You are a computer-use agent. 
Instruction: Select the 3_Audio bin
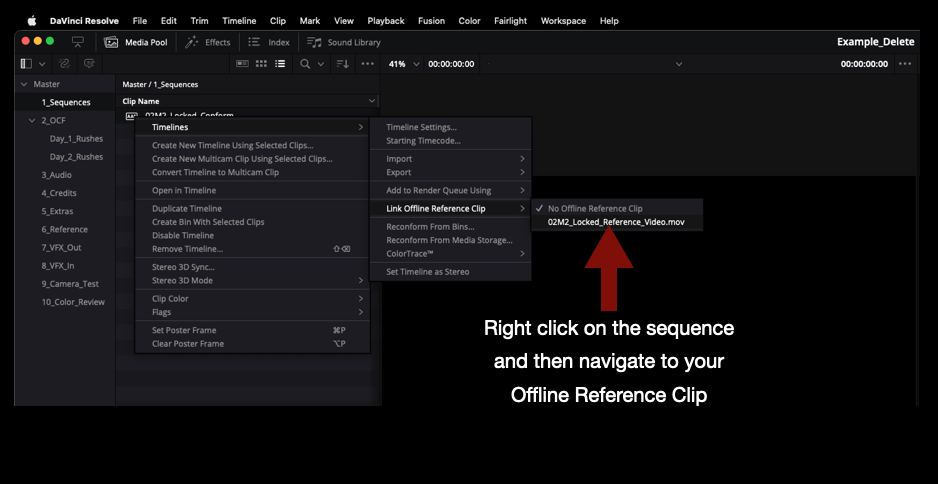pyautogui.click(x=56, y=175)
